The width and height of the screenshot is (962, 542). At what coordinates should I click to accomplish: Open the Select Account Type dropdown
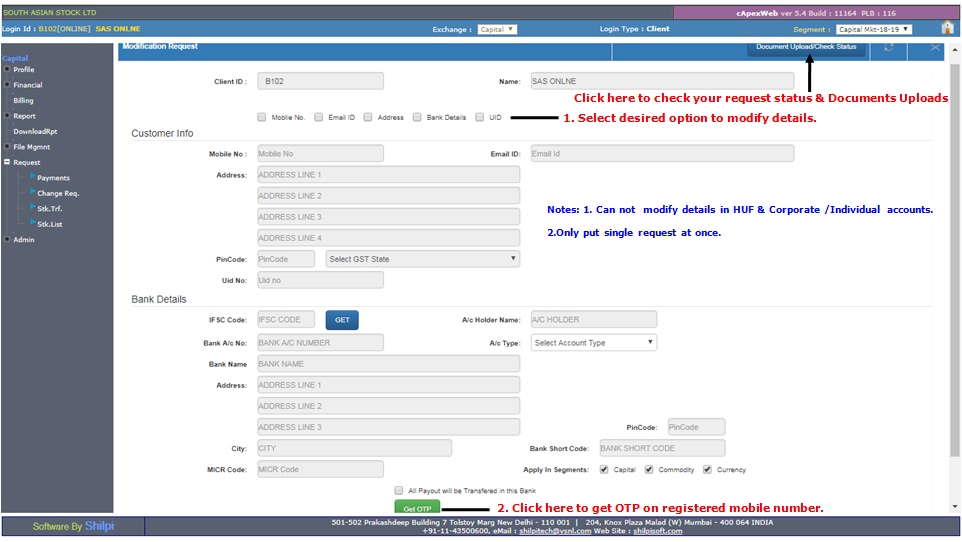tap(593, 343)
